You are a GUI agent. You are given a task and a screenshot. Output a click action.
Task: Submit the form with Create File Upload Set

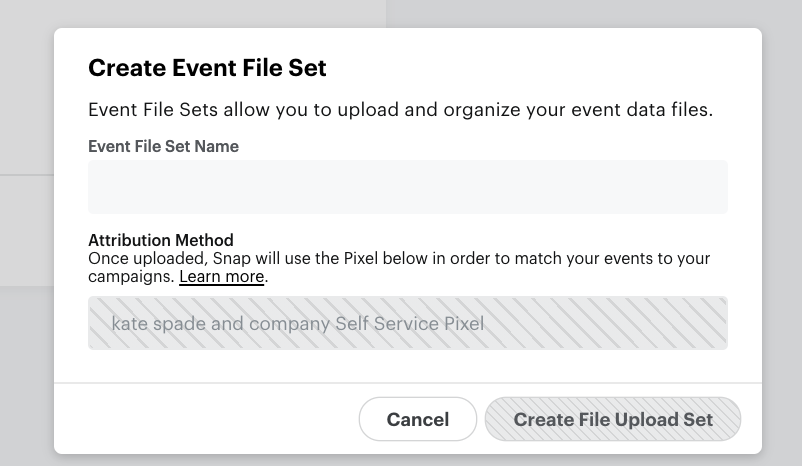coord(613,419)
